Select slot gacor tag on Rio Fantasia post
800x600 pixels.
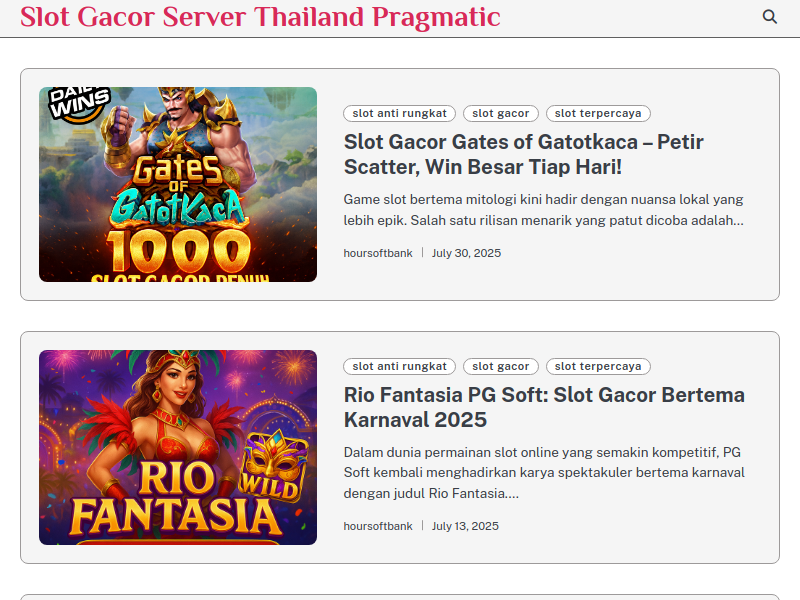(x=501, y=366)
